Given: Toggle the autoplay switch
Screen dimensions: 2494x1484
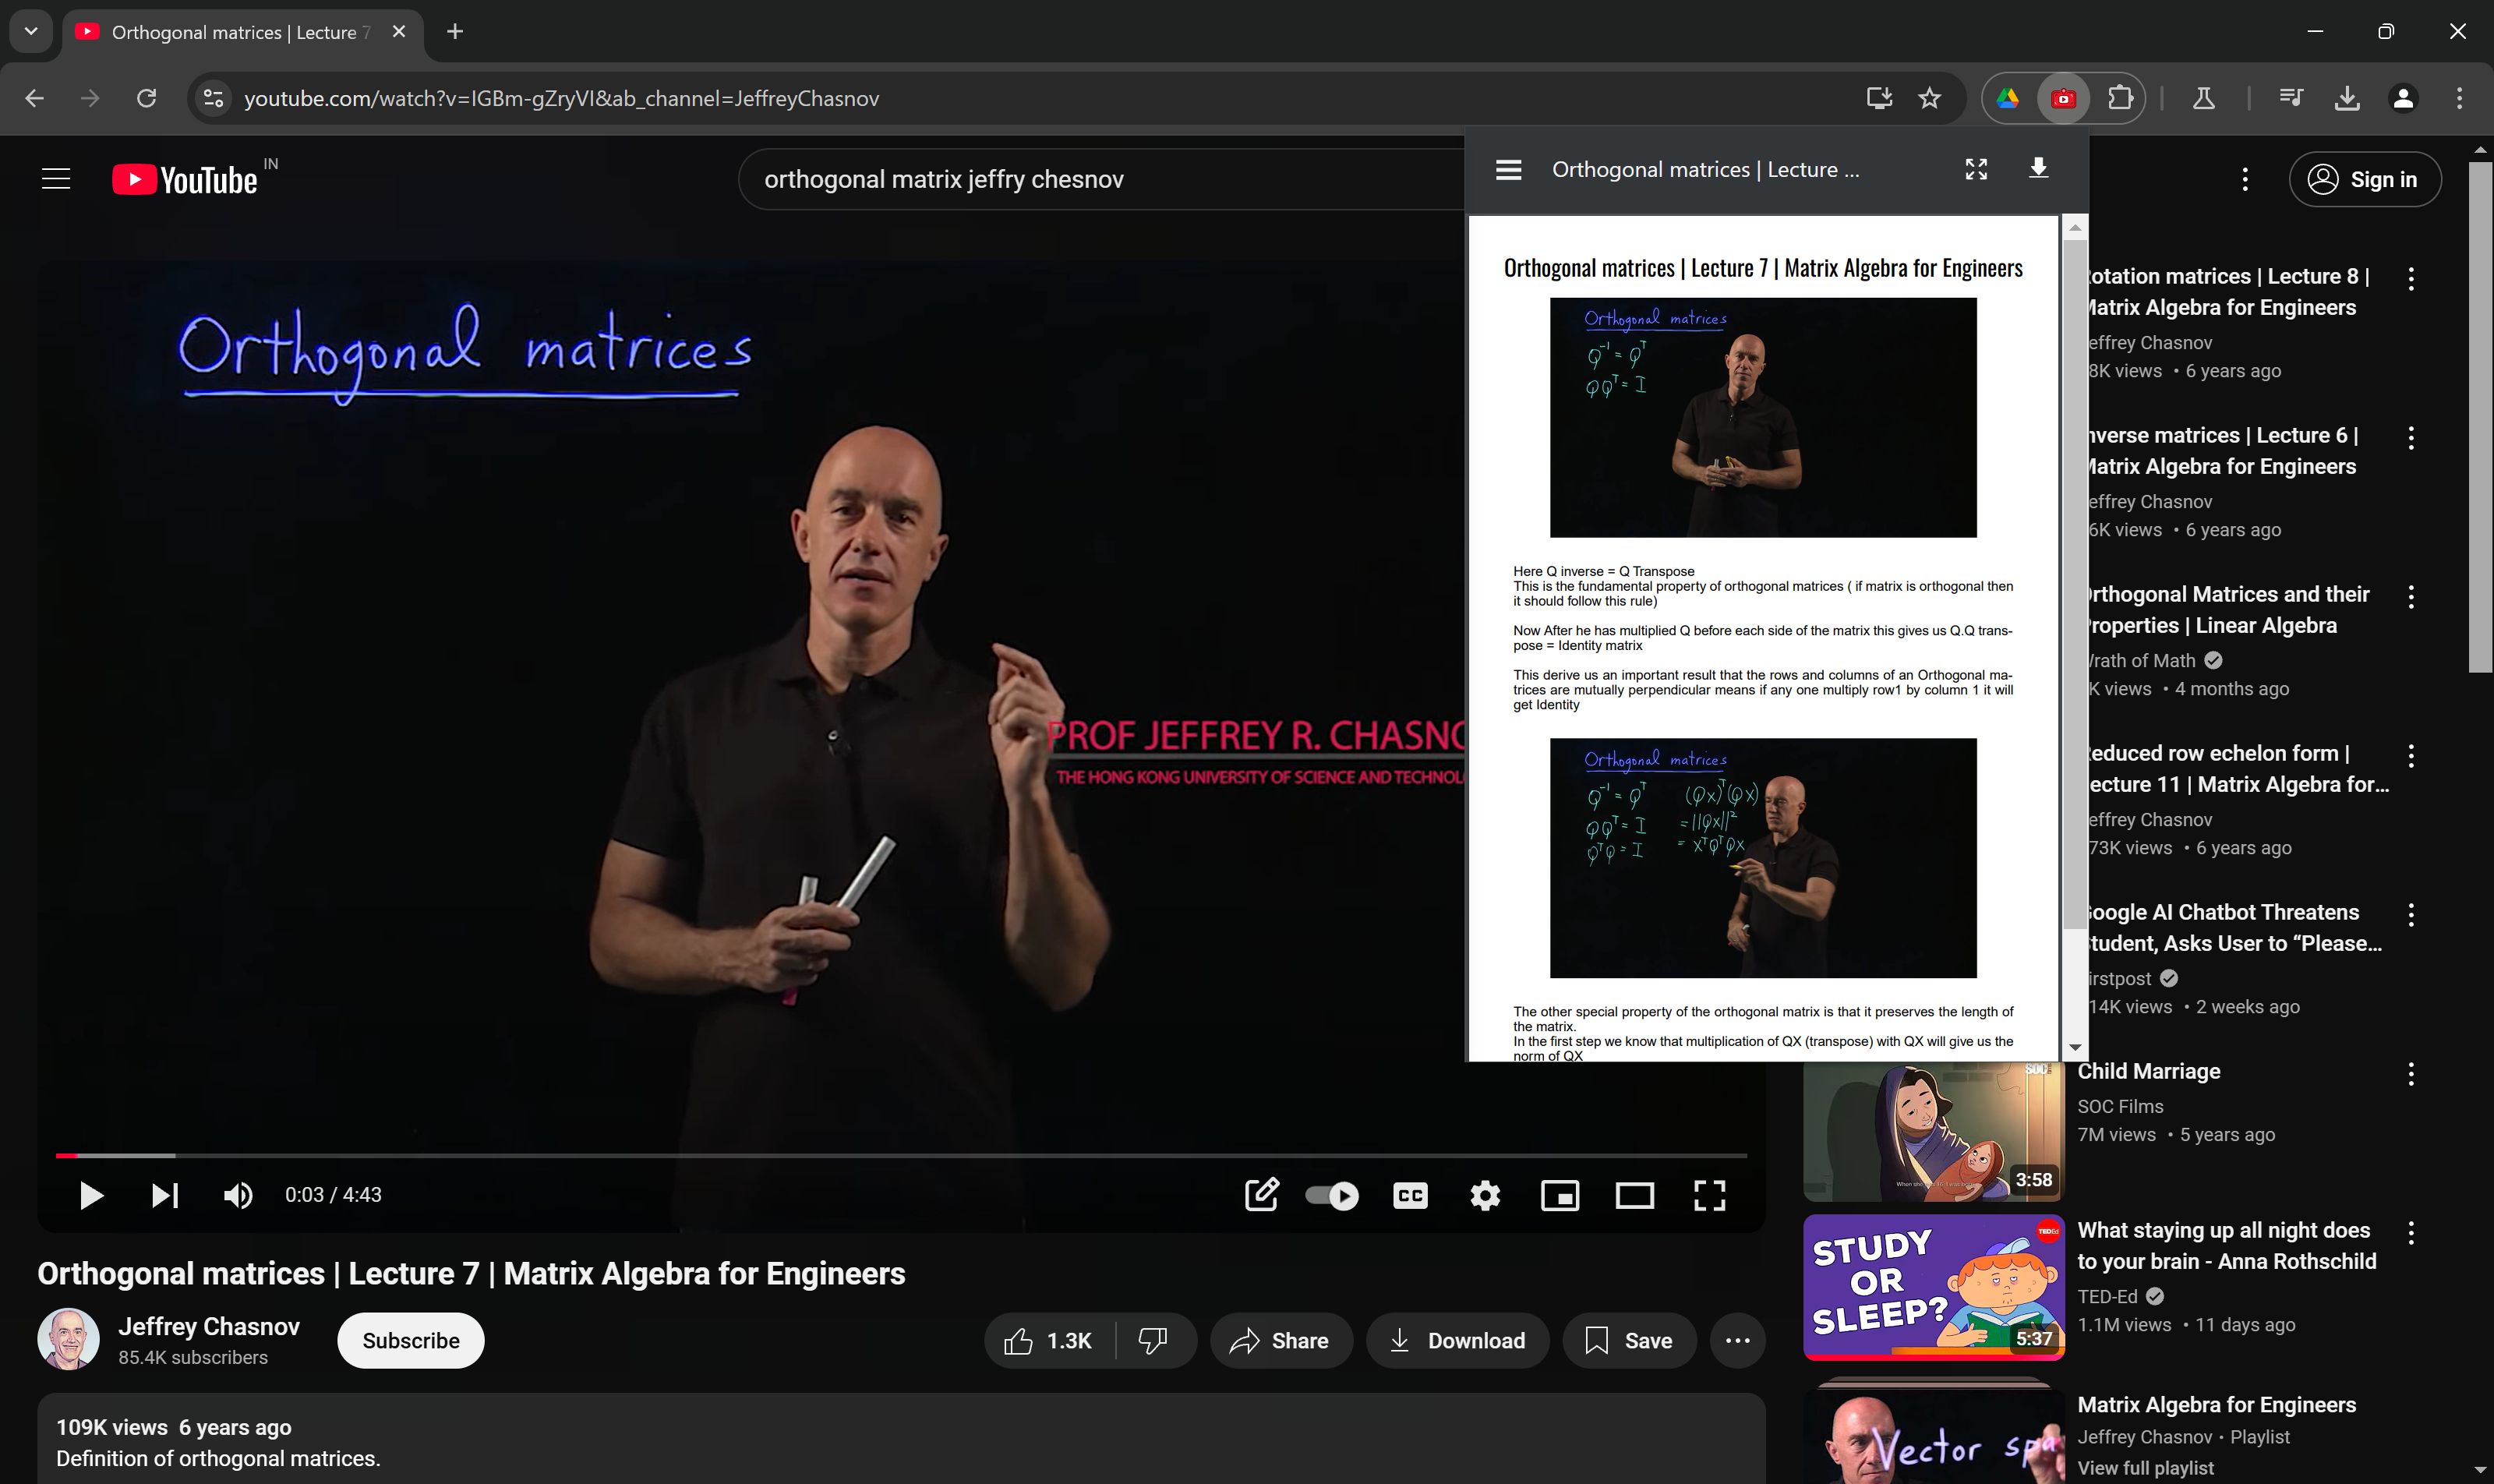Looking at the screenshot, I should pos(1332,1195).
